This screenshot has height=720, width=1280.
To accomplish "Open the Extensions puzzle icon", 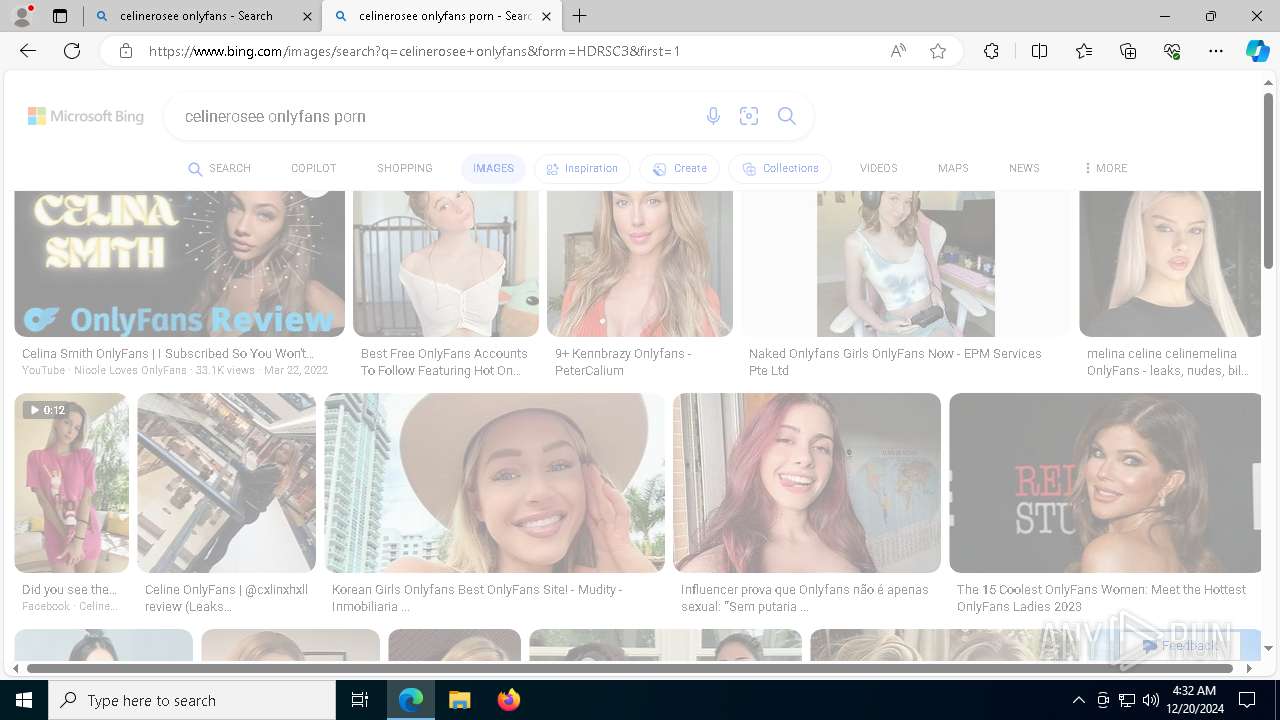I will tap(991, 51).
